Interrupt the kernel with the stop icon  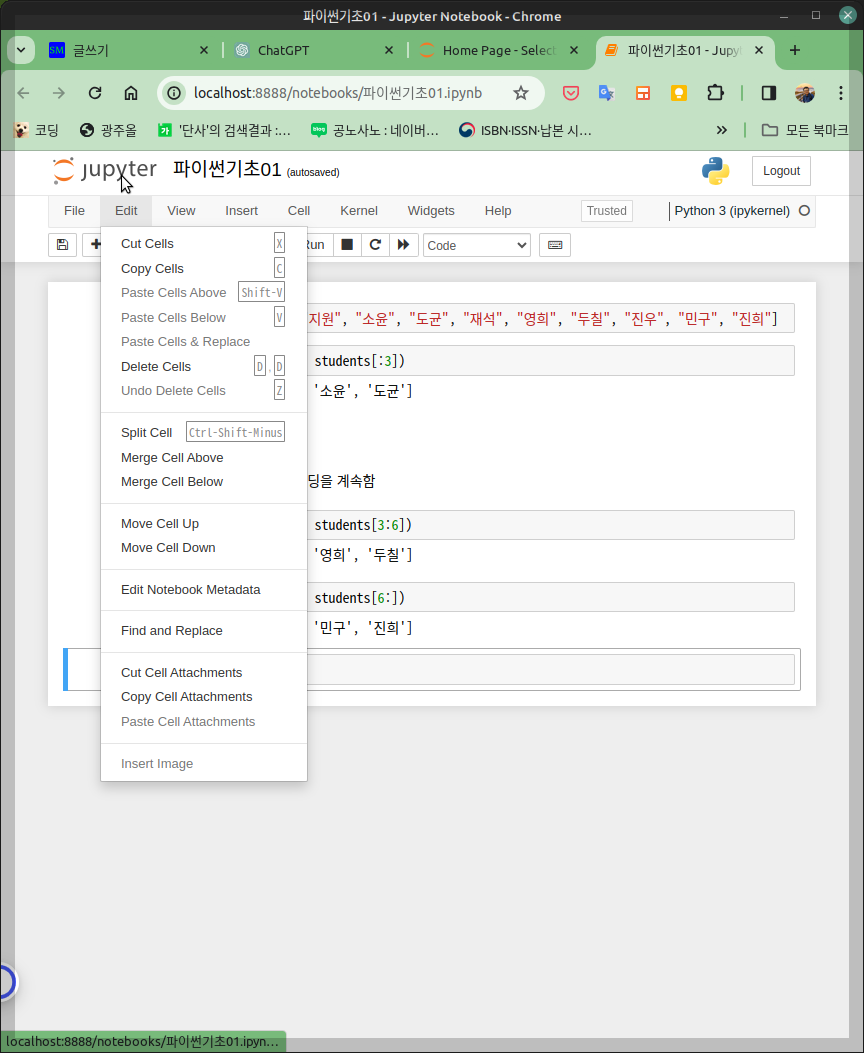[x=345, y=244]
